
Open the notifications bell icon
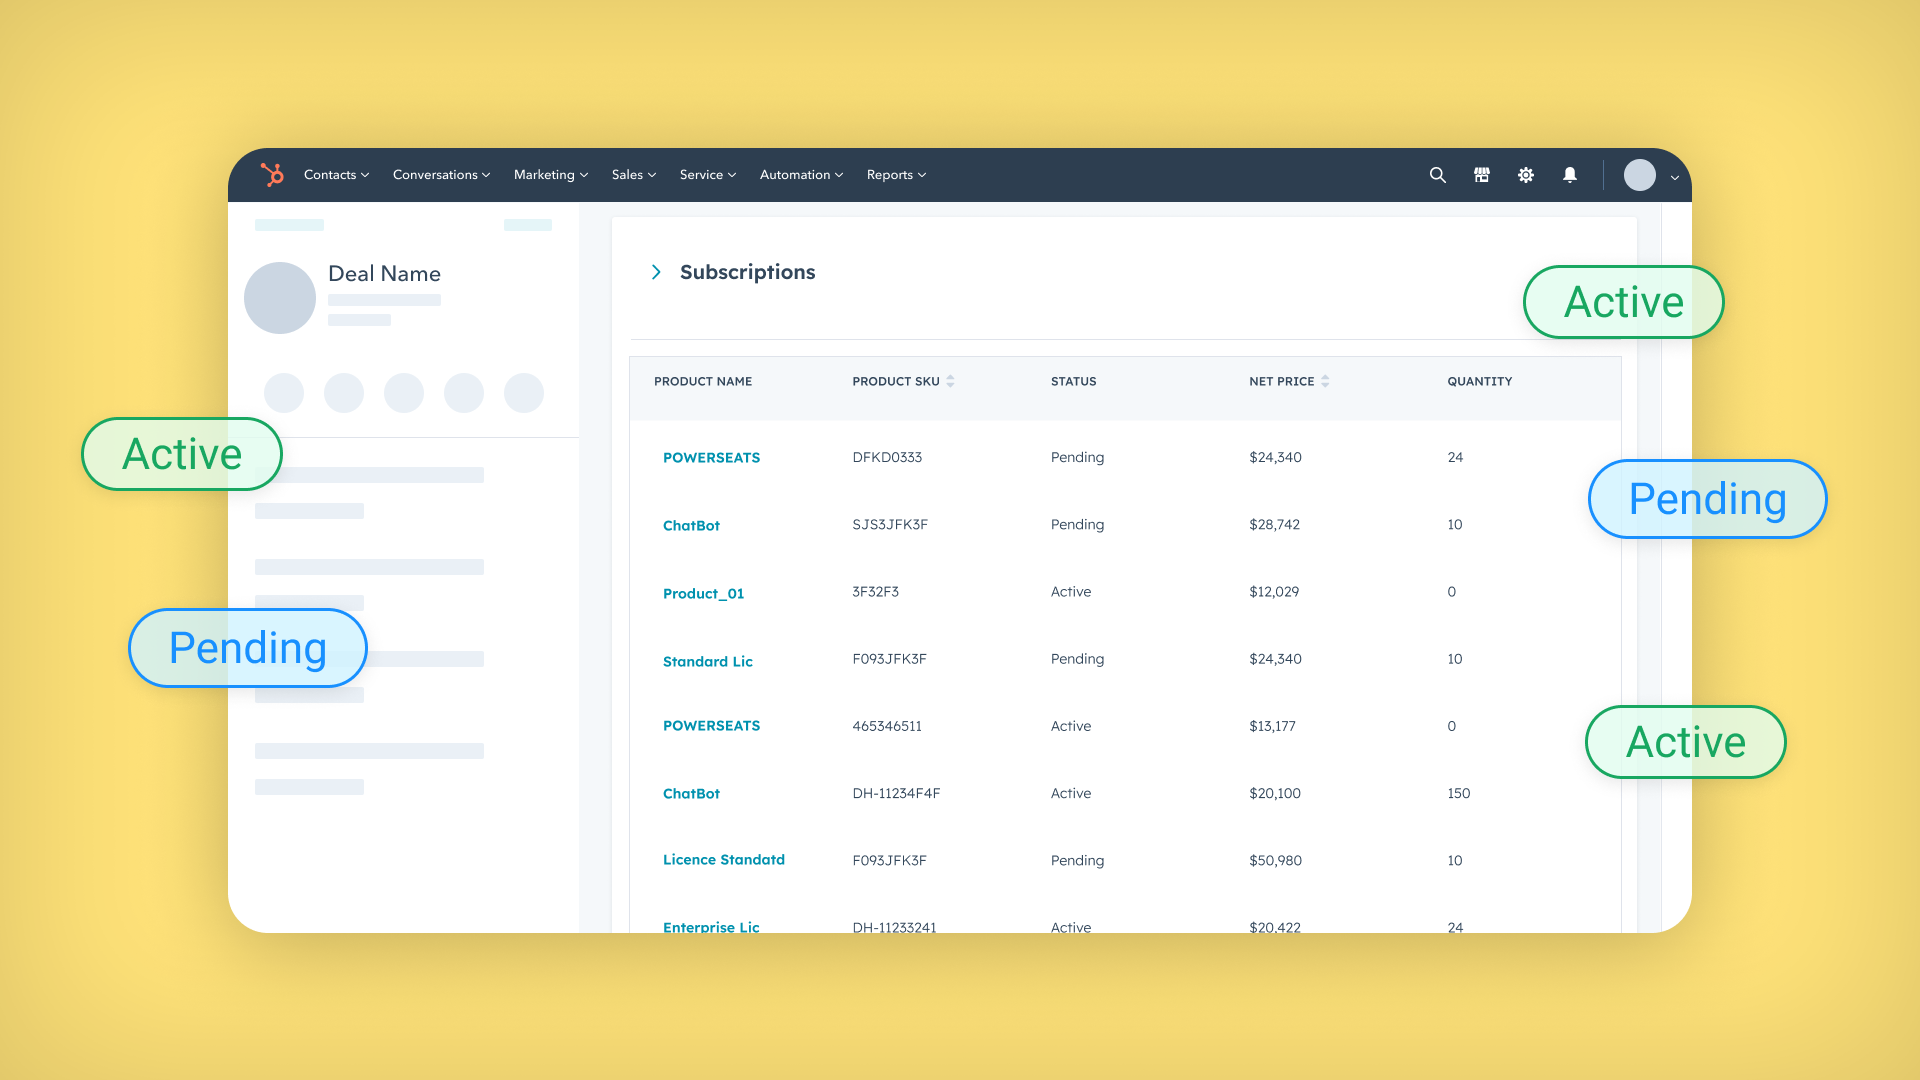click(x=1569, y=175)
